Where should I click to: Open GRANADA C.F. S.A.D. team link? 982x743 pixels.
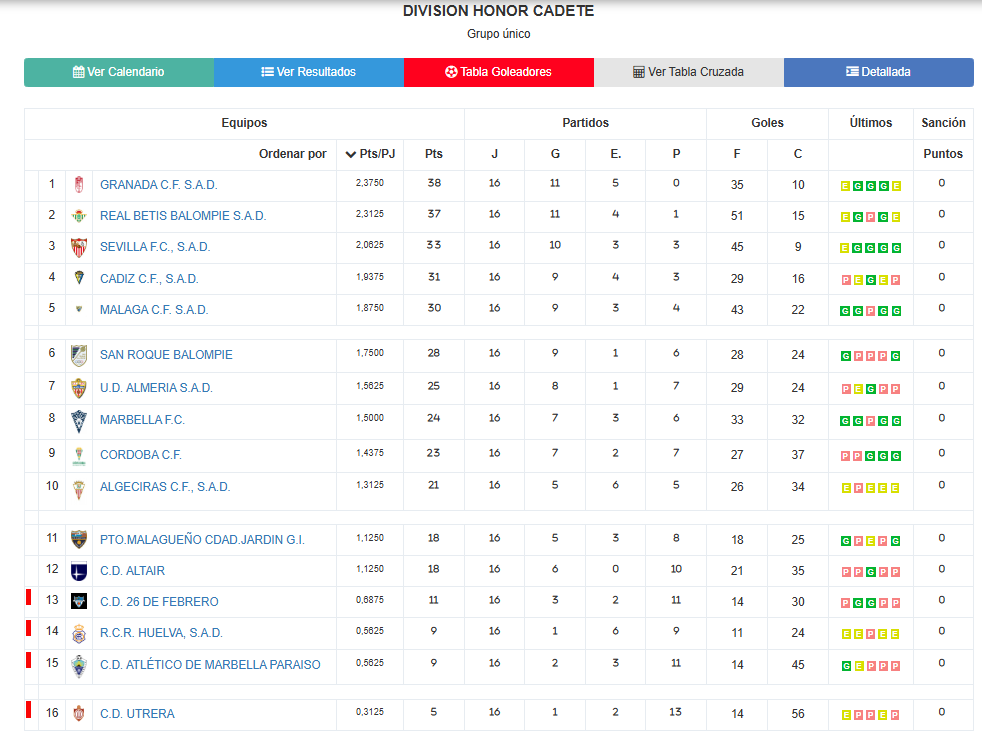click(158, 185)
